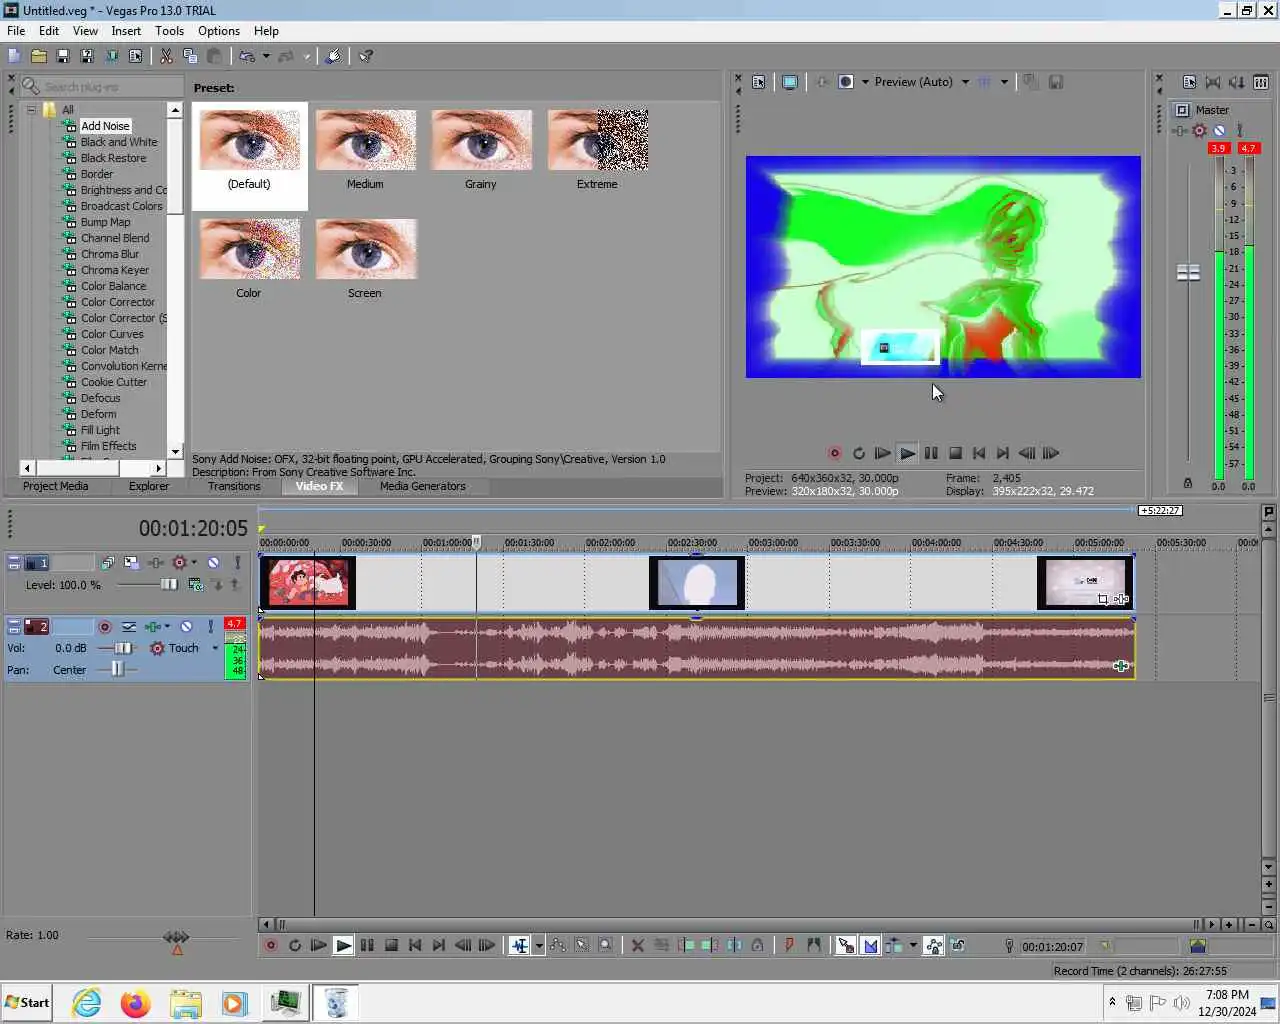Select the Color Curves plug-in
The image size is (1280, 1024).
pyautogui.click(x=112, y=334)
